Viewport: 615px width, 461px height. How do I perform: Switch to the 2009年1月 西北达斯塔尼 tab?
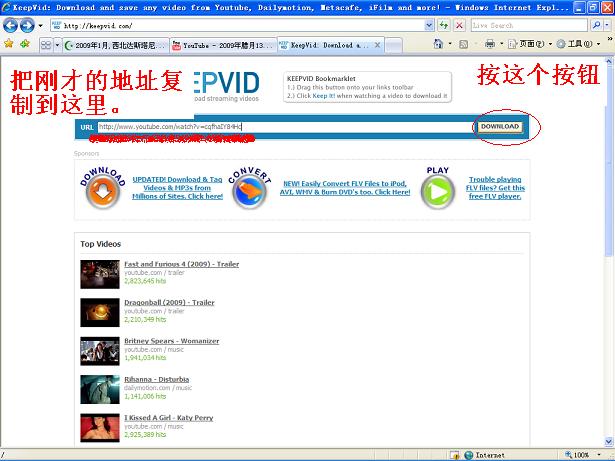(x=116, y=46)
